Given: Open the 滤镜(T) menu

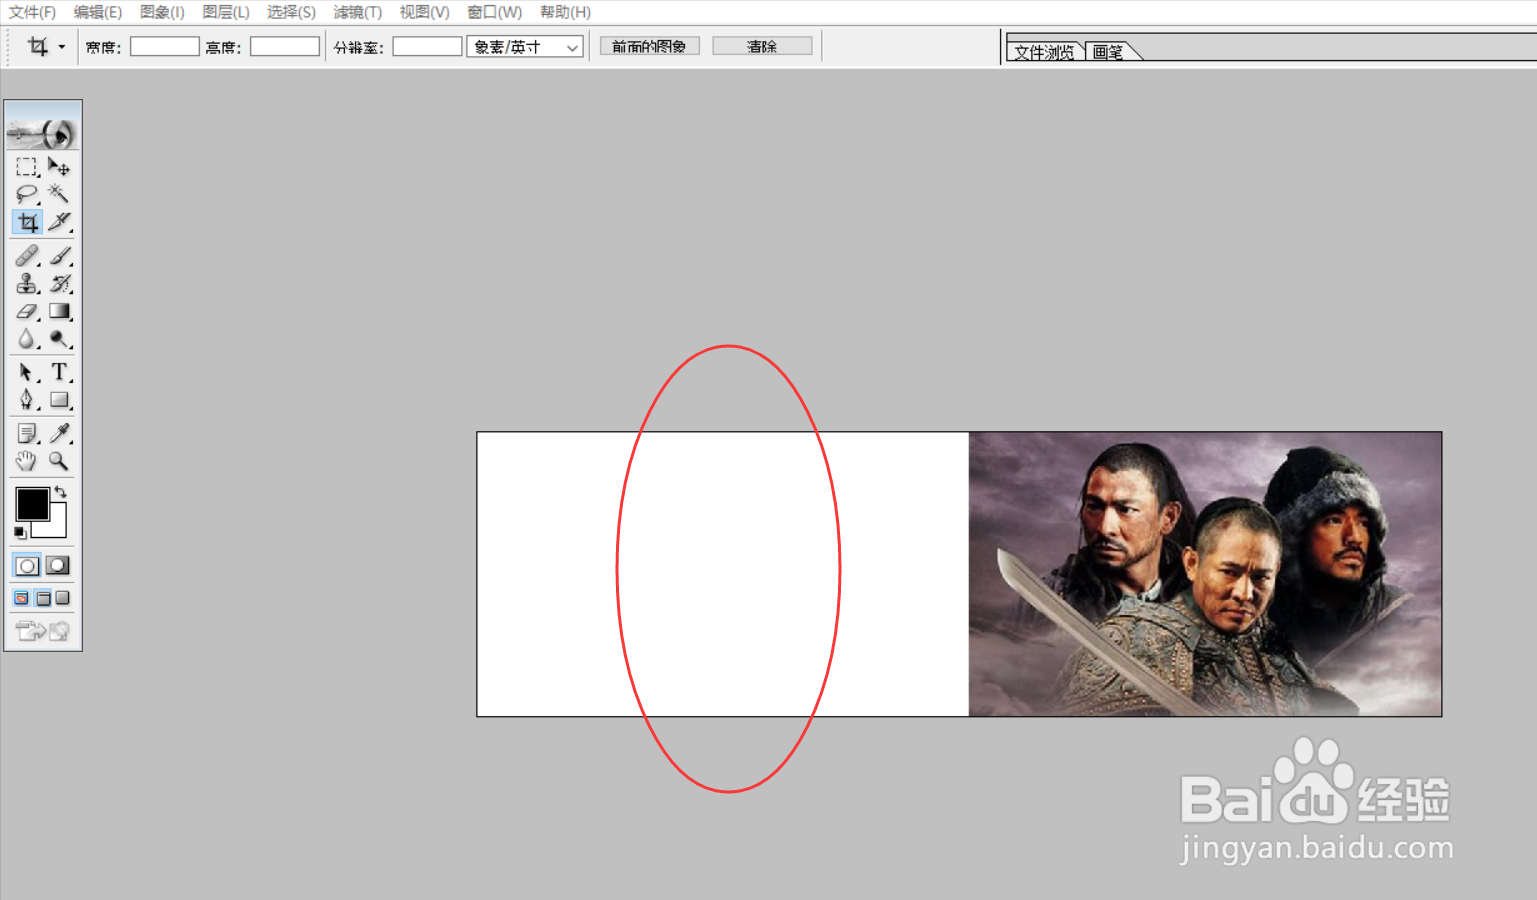Looking at the screenshot, I should click(358, 12).
